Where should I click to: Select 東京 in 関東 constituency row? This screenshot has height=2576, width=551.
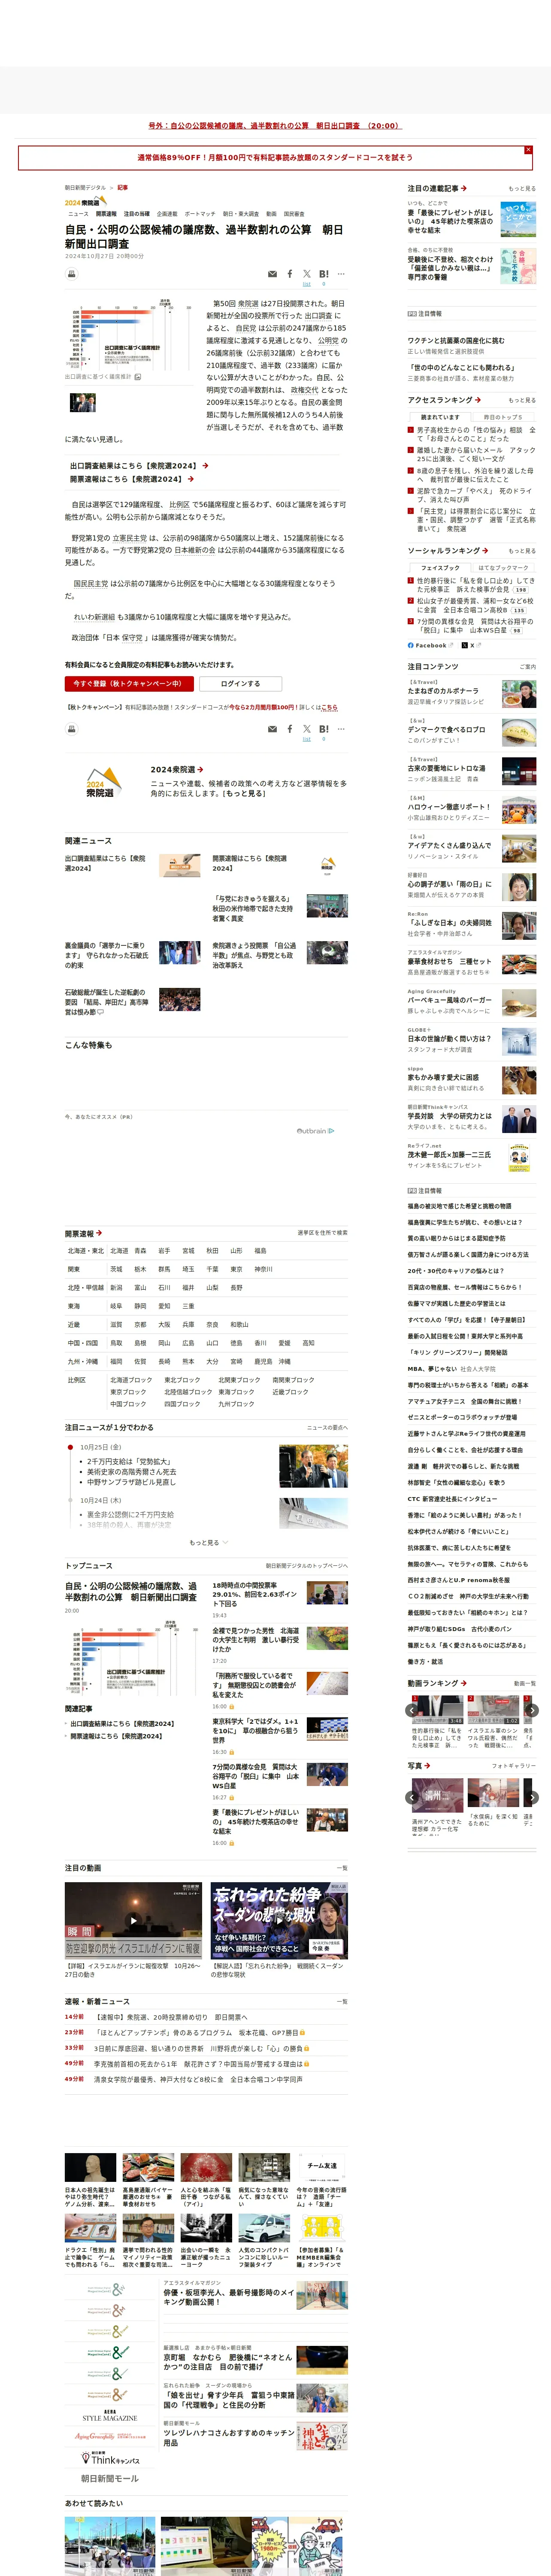[x=236, y=1269]
